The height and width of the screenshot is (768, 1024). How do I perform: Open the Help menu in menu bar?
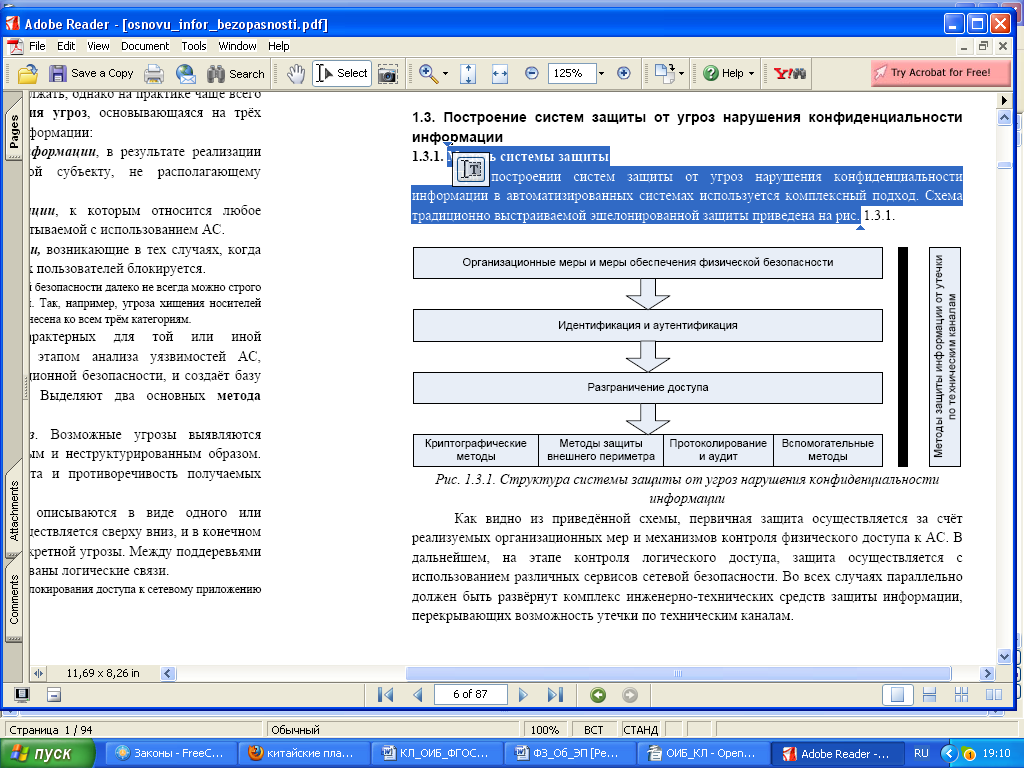pos(278,46)
